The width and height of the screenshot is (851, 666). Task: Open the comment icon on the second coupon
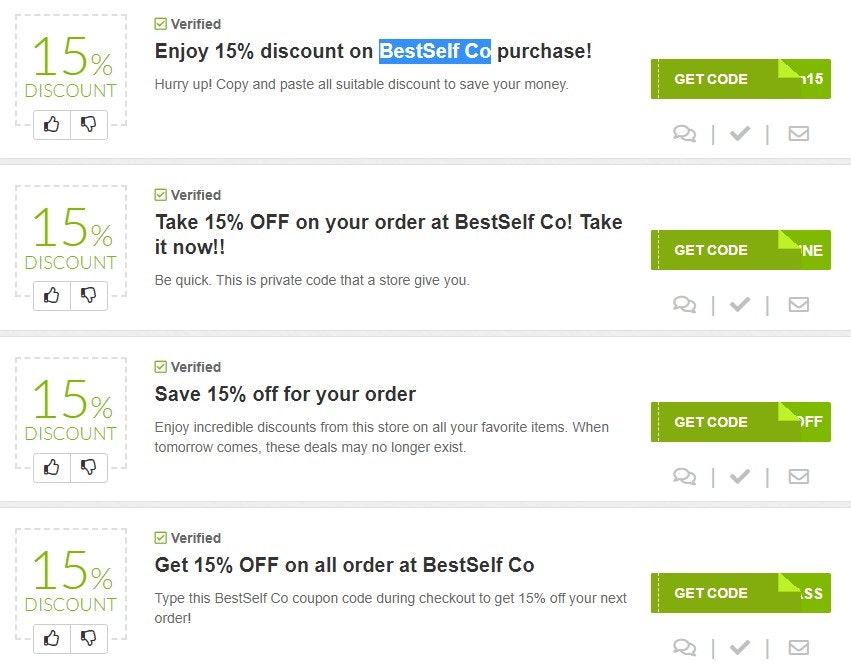[685, 305]
